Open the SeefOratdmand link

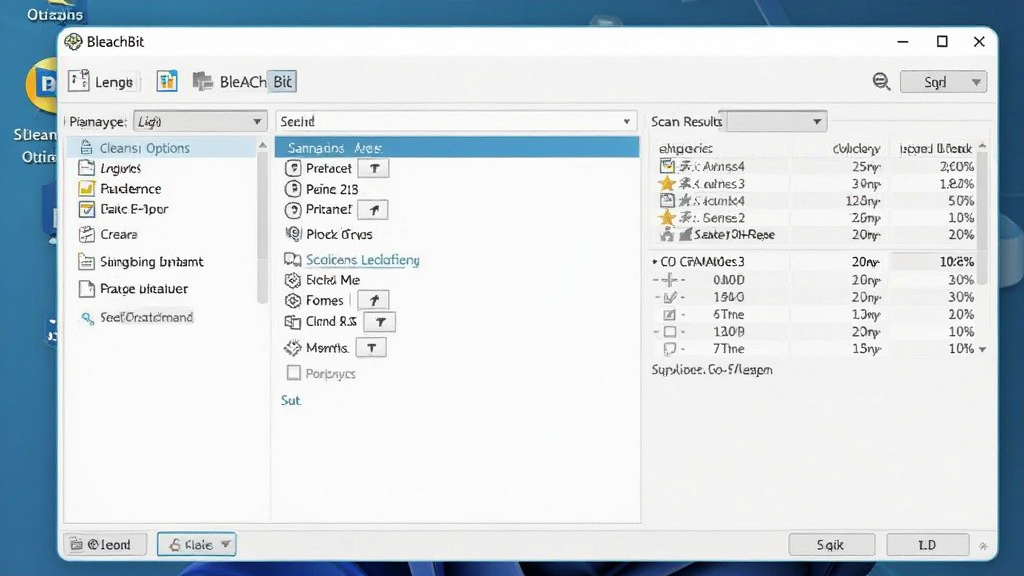[x=146, y=317]
